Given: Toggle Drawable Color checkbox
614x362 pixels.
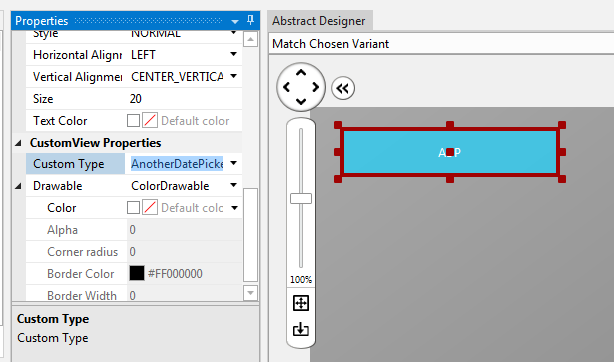Looking at the screenshot, I should [x=133, y=208].
